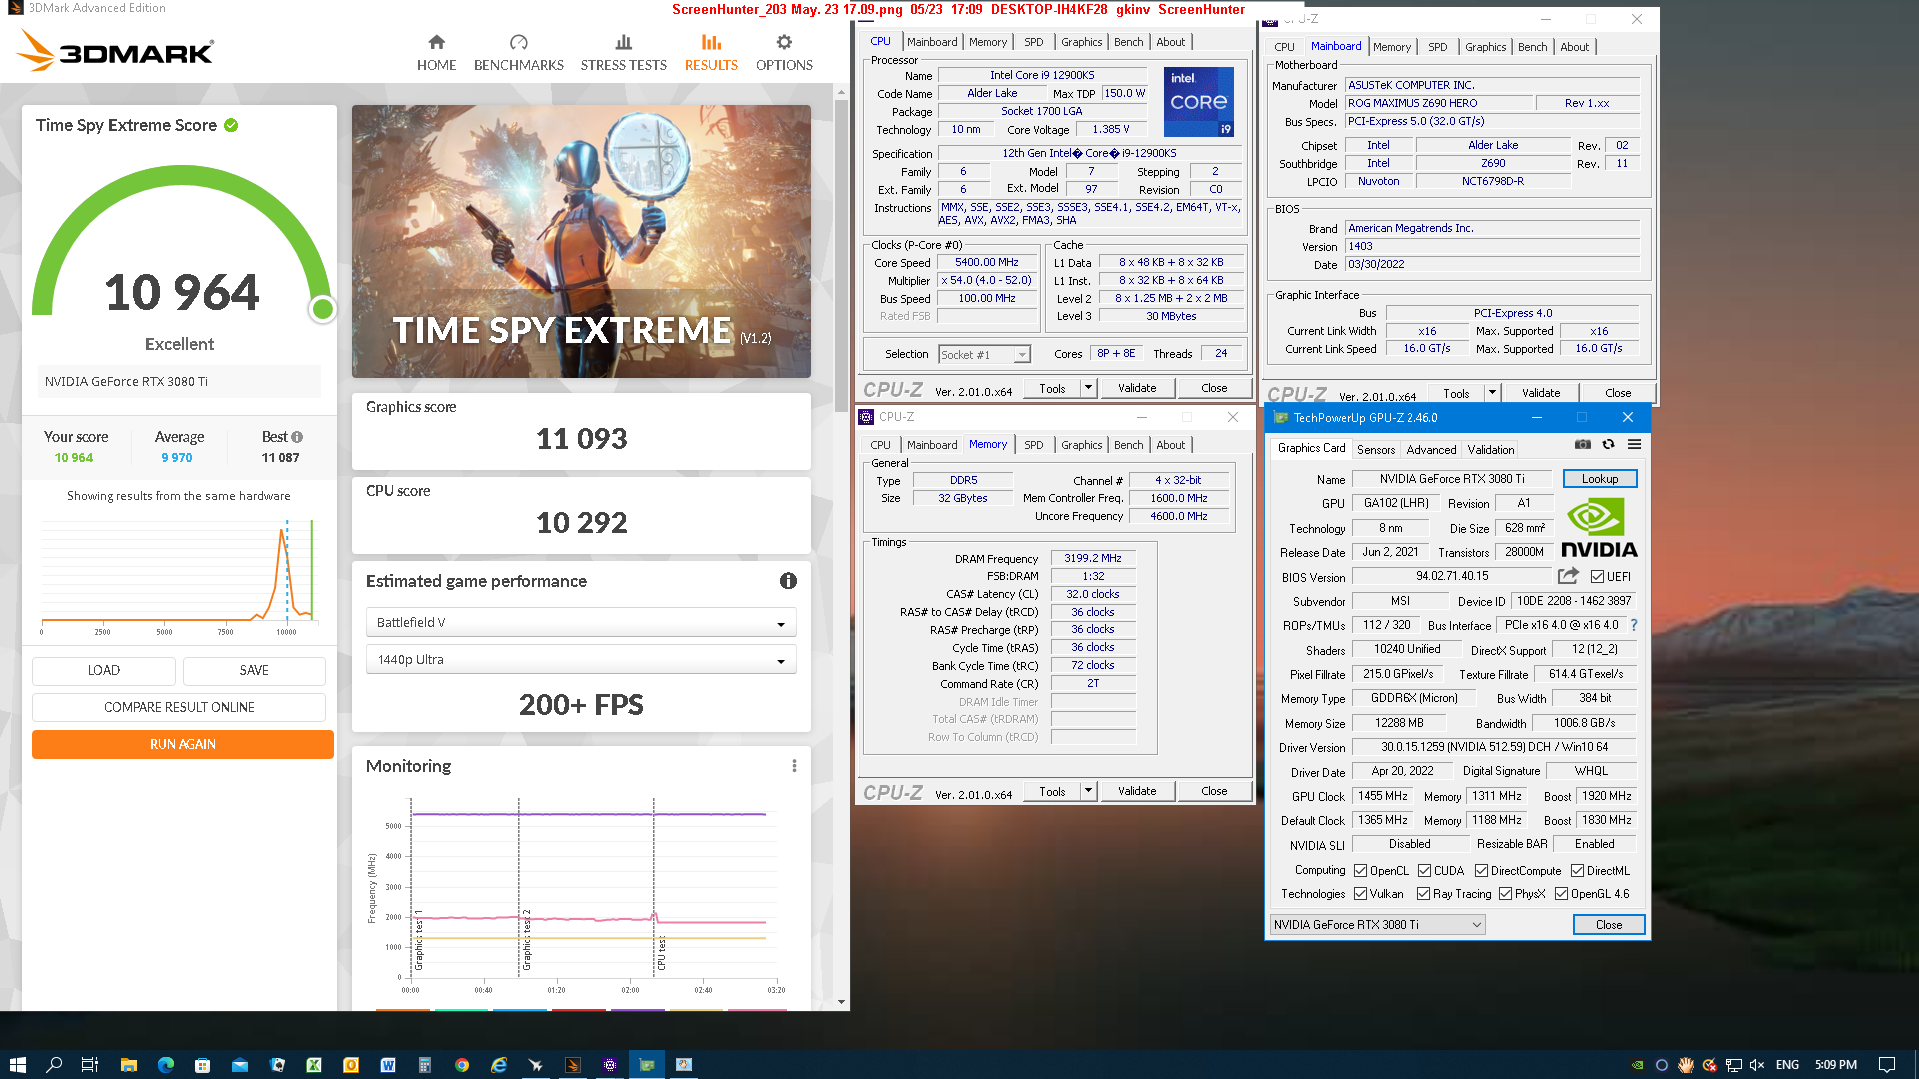Image resolution: width=1919 pixels, height=1079 pixels.
Task: Click info icon next to Best score
Action: (x=297, y=437)
